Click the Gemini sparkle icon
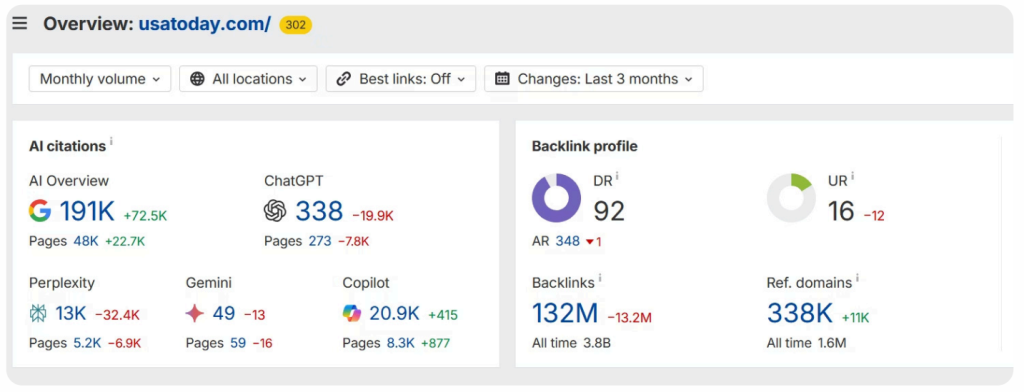Viewport: 1024px width, 392px height. coord(195,314)
